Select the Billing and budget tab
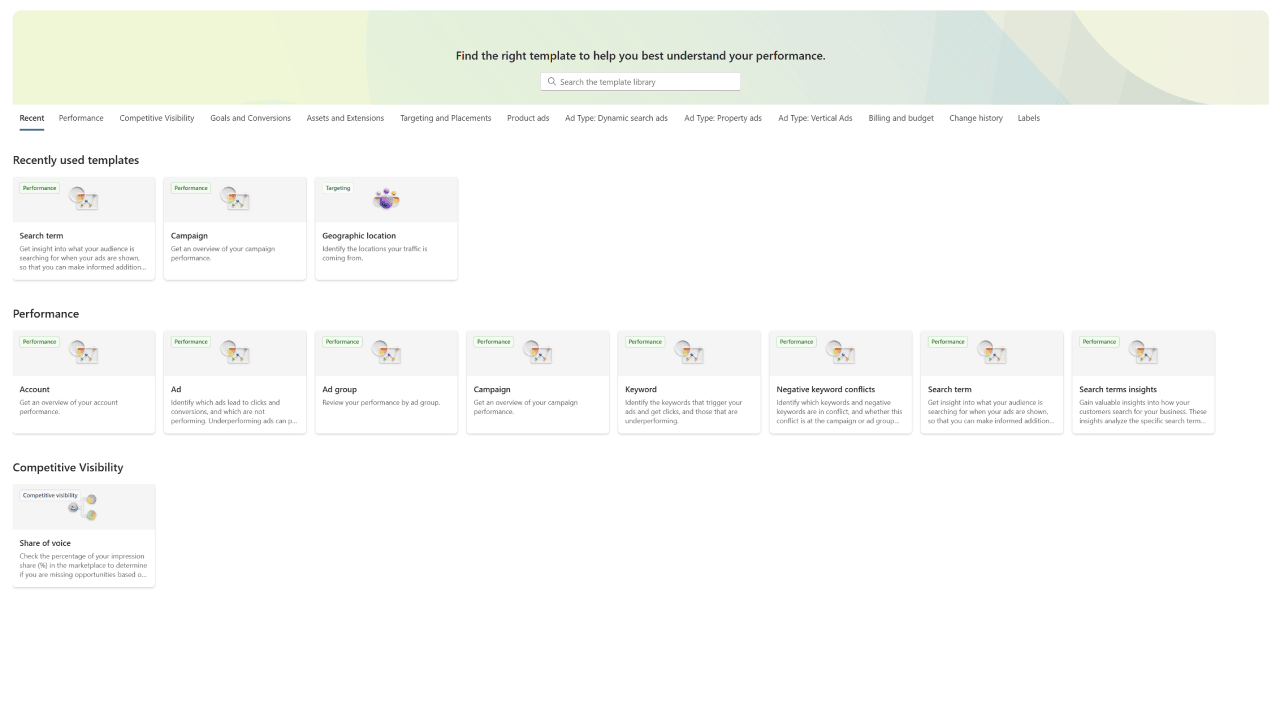The image size is (1280, 720). (901, 118)
